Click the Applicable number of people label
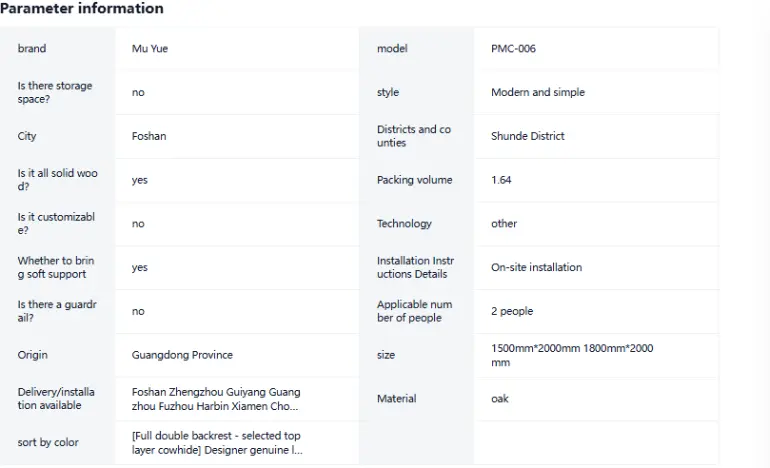 (x=414, y=311)
